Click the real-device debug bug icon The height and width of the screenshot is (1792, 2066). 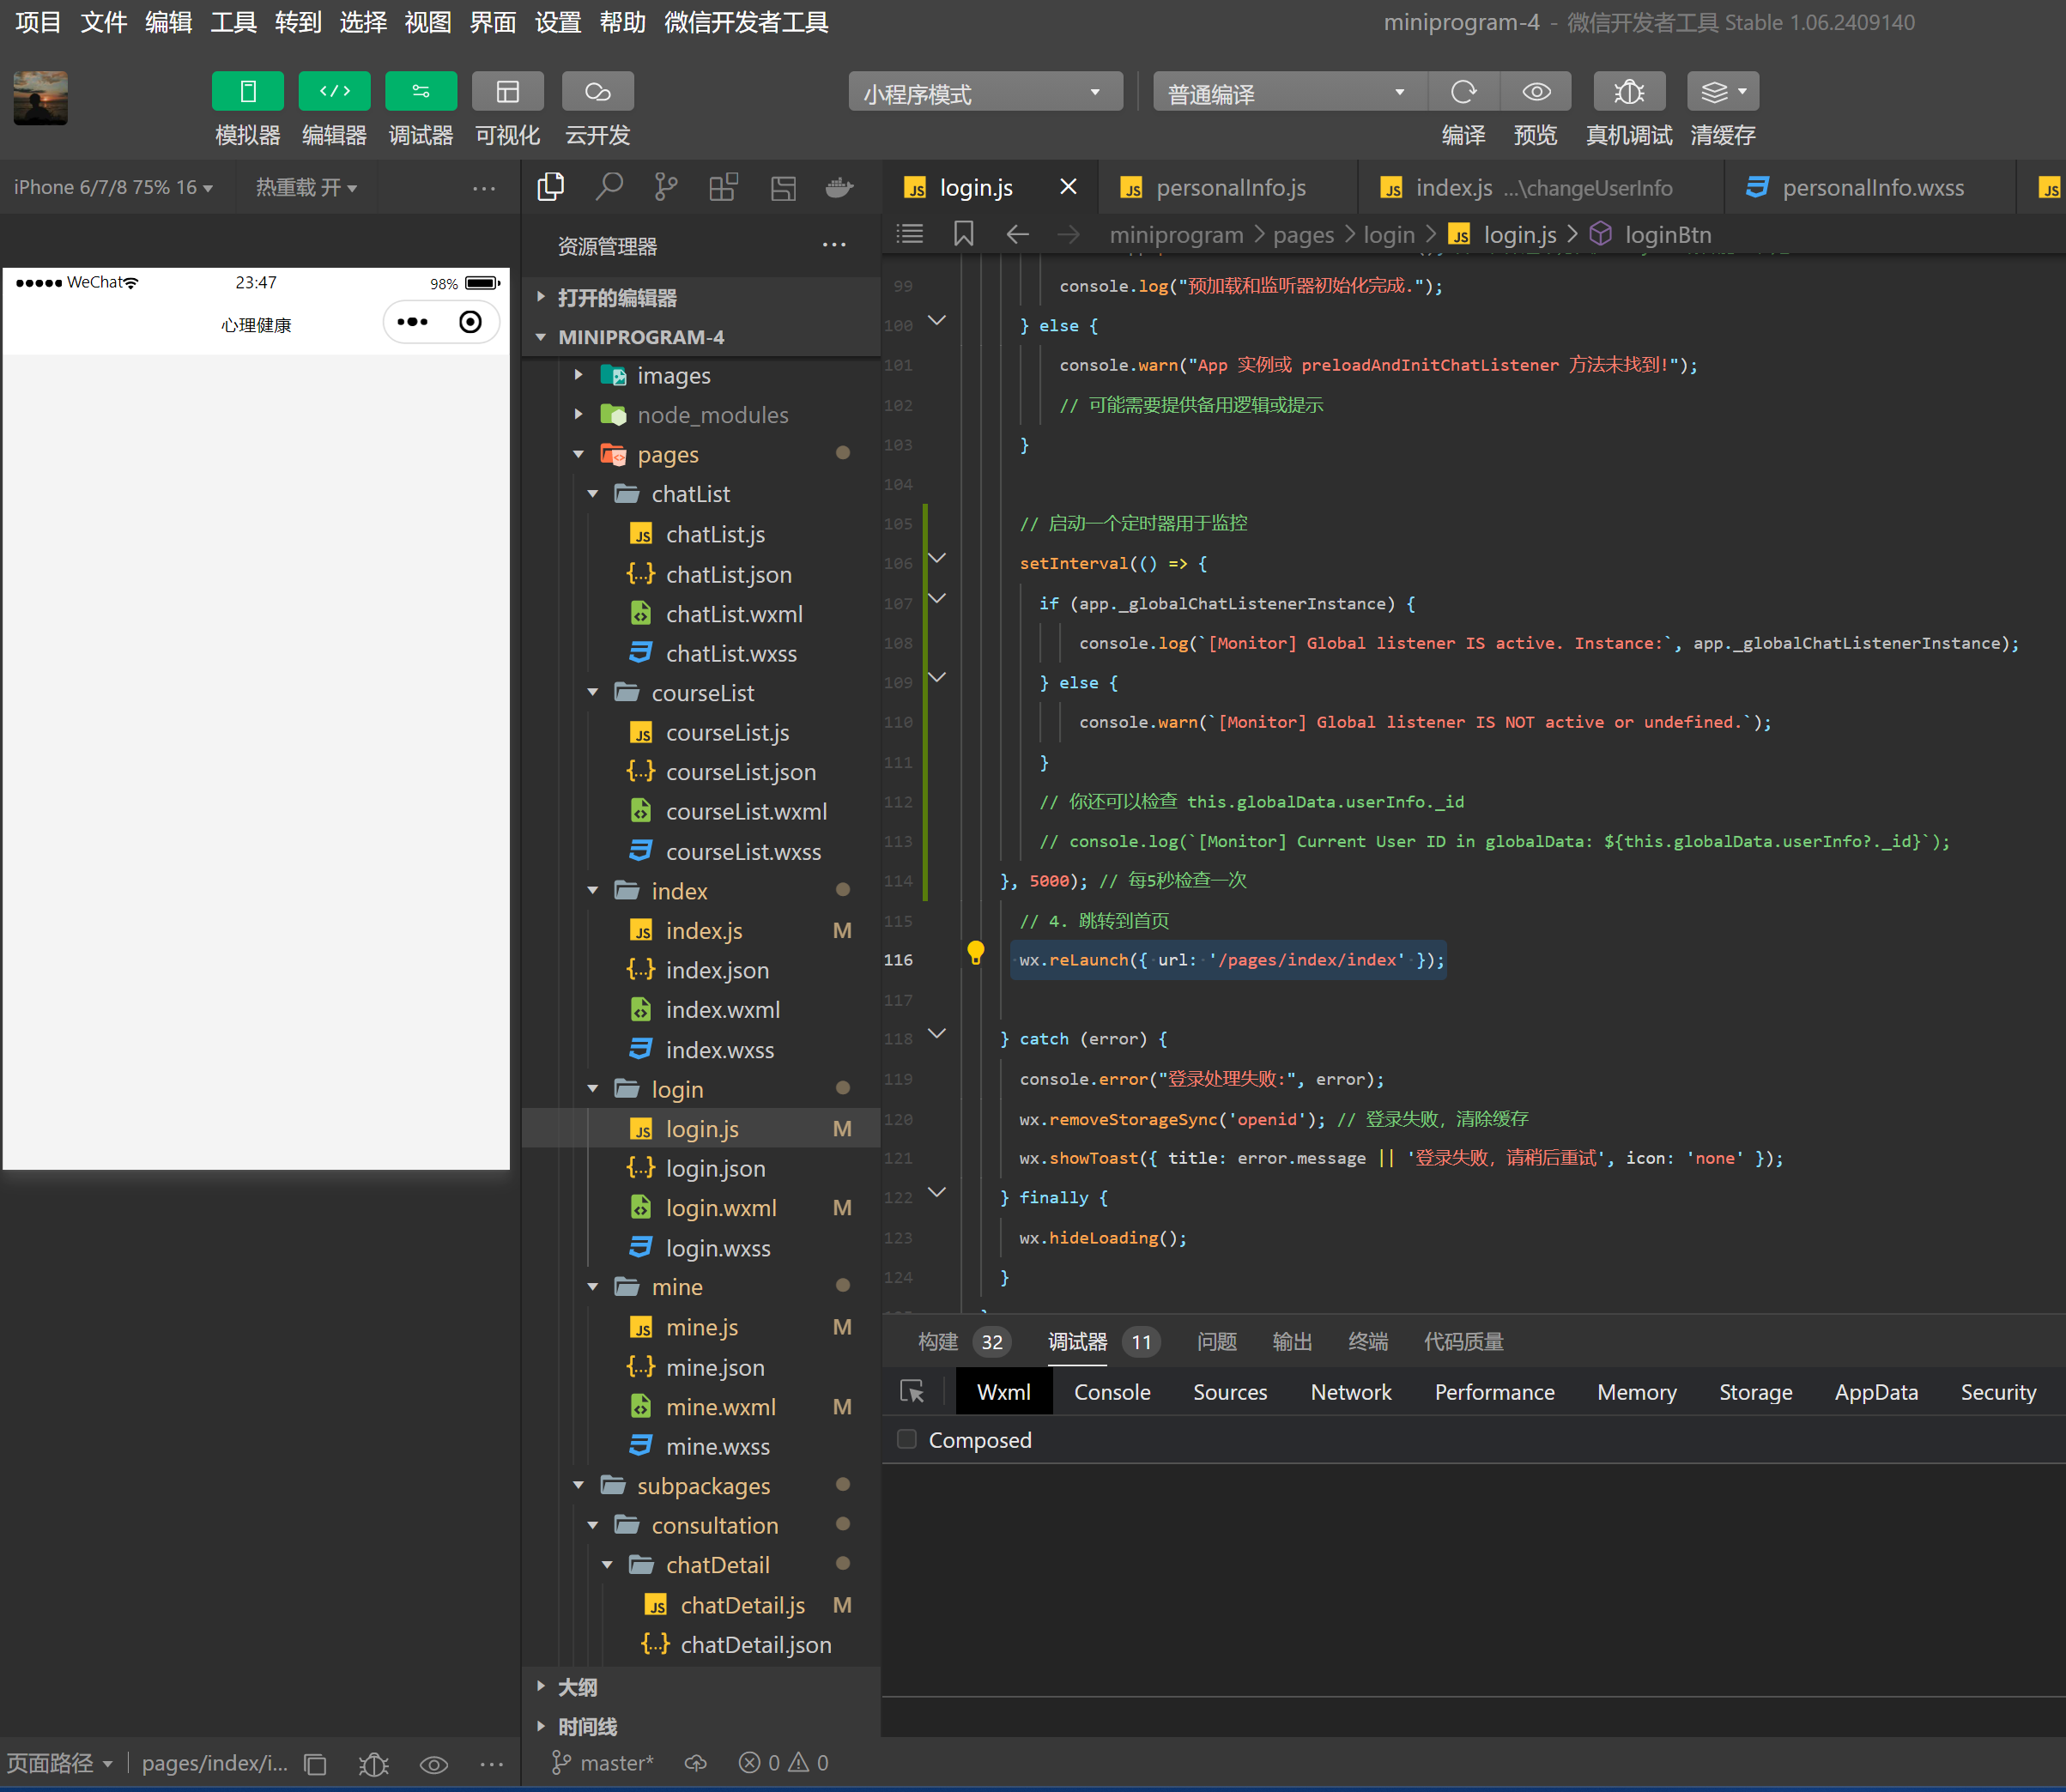(x=1628, y=92)
